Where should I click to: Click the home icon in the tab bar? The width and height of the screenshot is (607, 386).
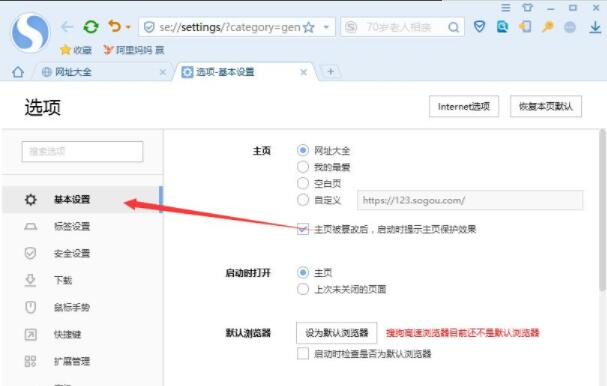click(18, 72)
